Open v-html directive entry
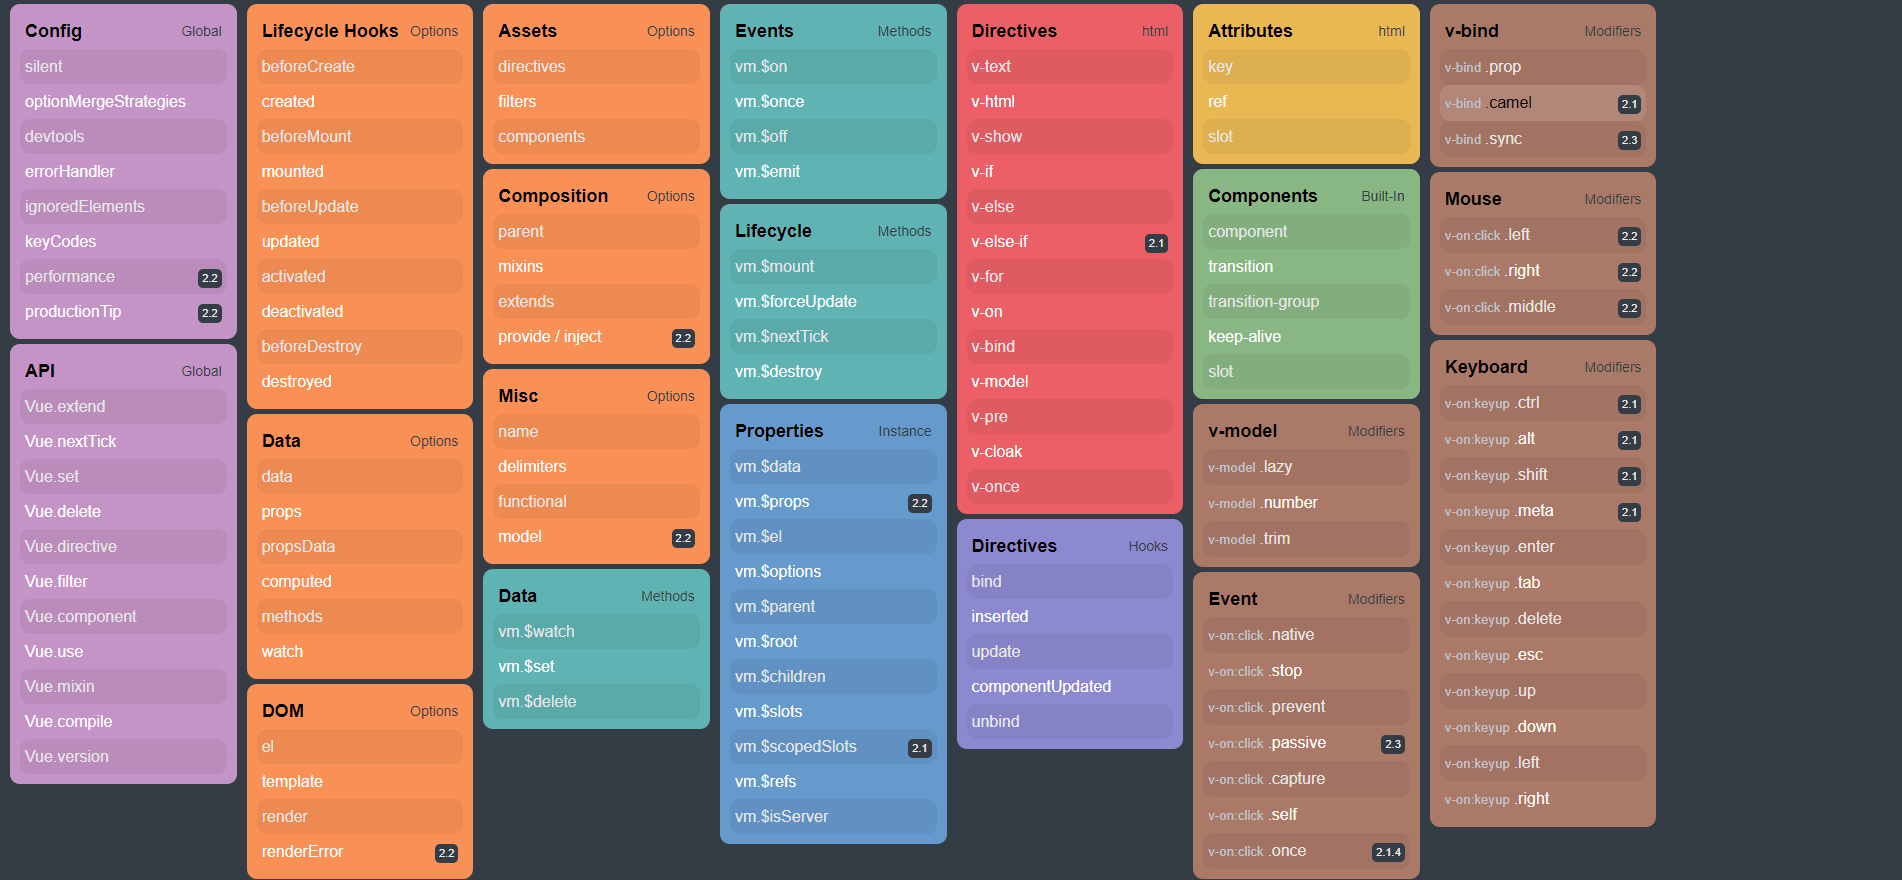This screenshot has width=1902, height=880. [x=1070, y=102]
